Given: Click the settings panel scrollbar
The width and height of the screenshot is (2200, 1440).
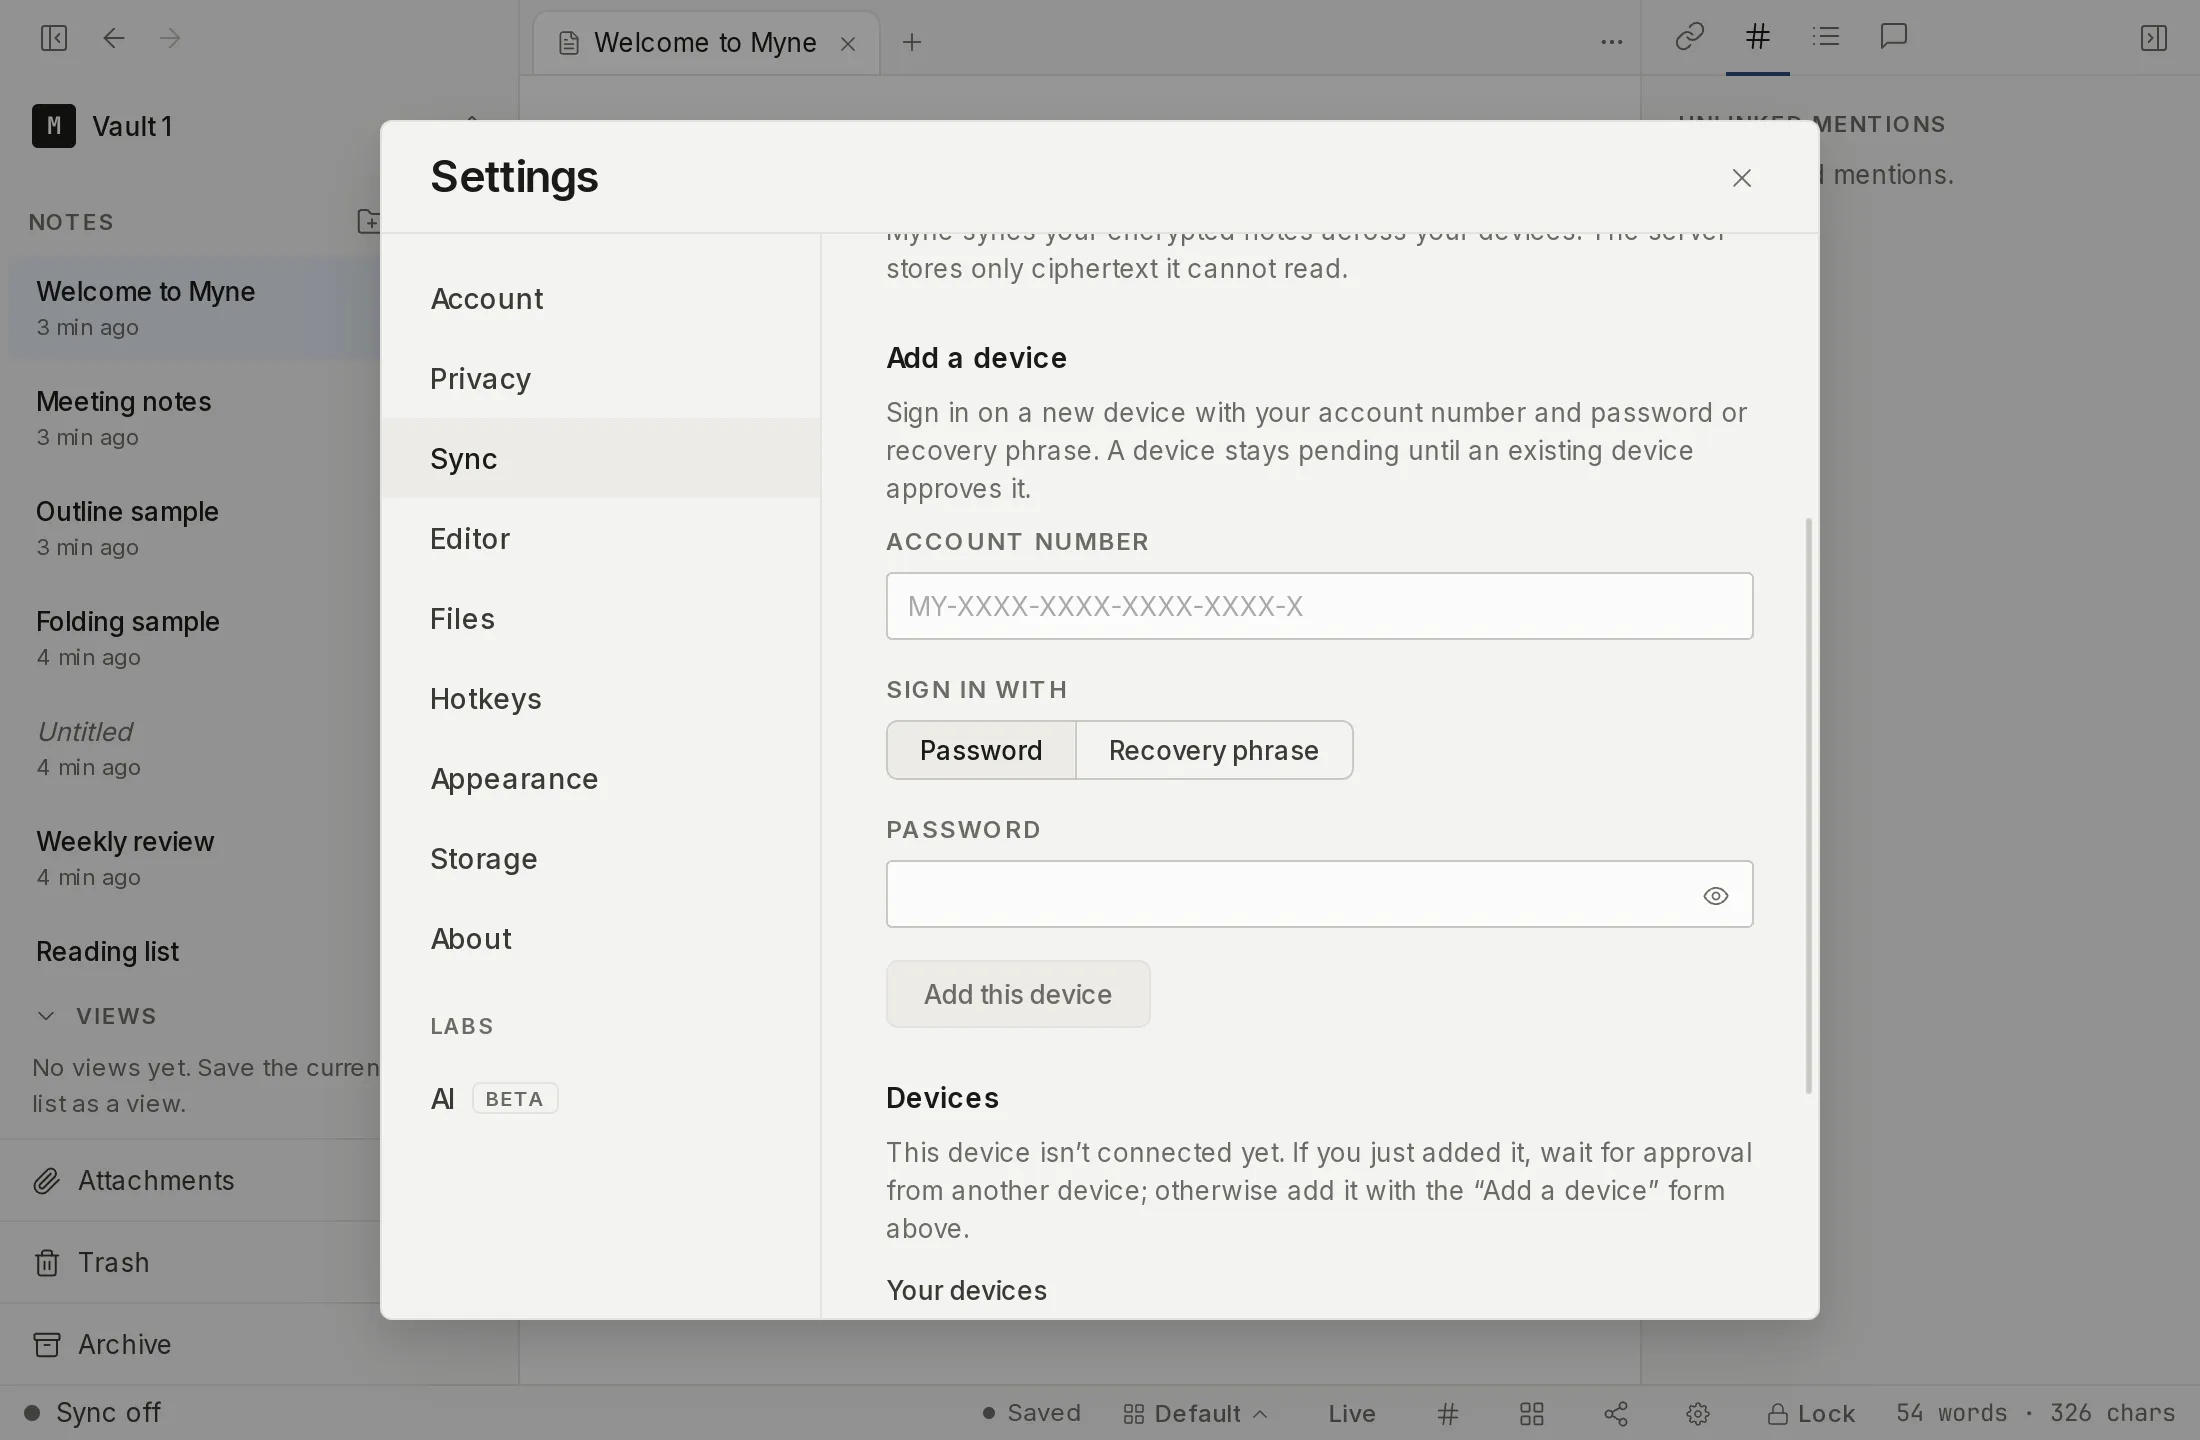Looking at the screenshot, I should click(x=1808, y=805).
